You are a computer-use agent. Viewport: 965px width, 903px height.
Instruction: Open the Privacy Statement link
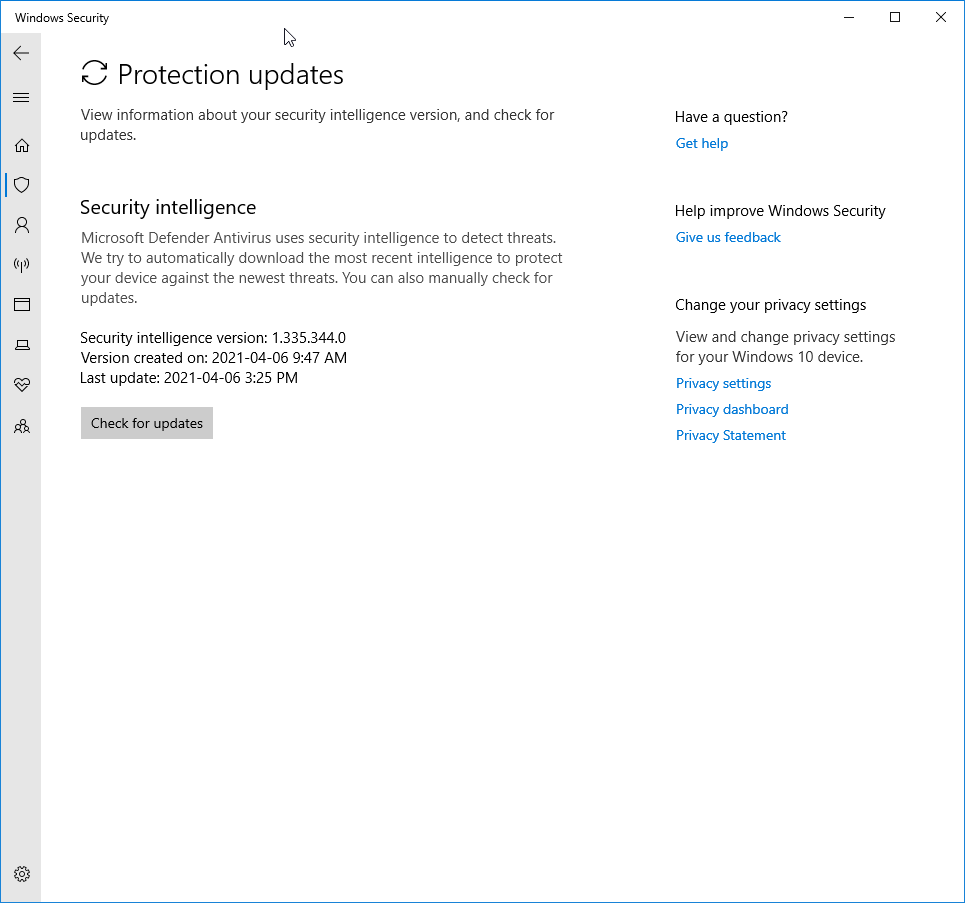click(x=731, y=435)
